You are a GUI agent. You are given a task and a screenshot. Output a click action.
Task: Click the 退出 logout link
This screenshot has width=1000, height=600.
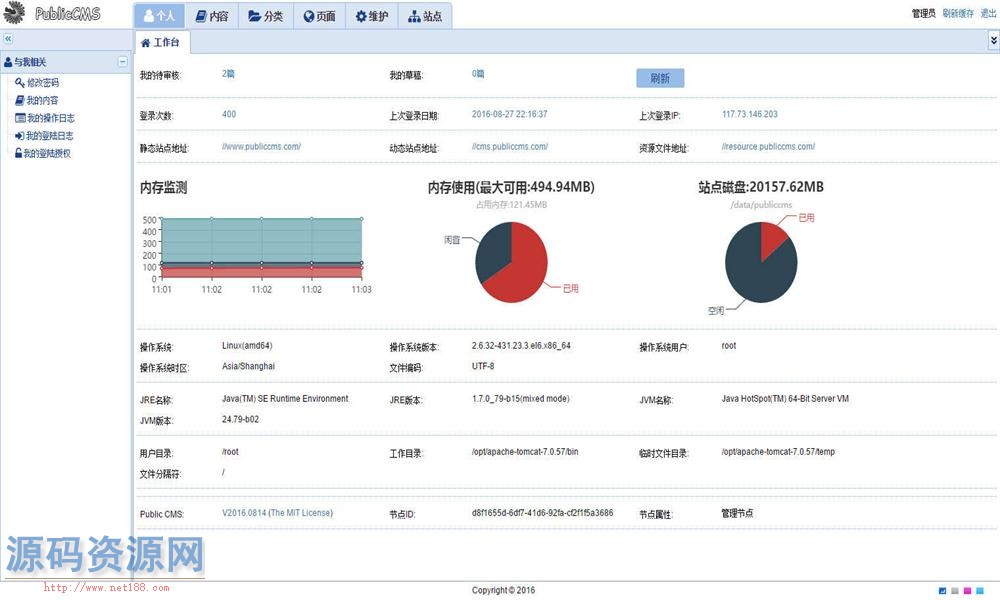click(988, 14)
